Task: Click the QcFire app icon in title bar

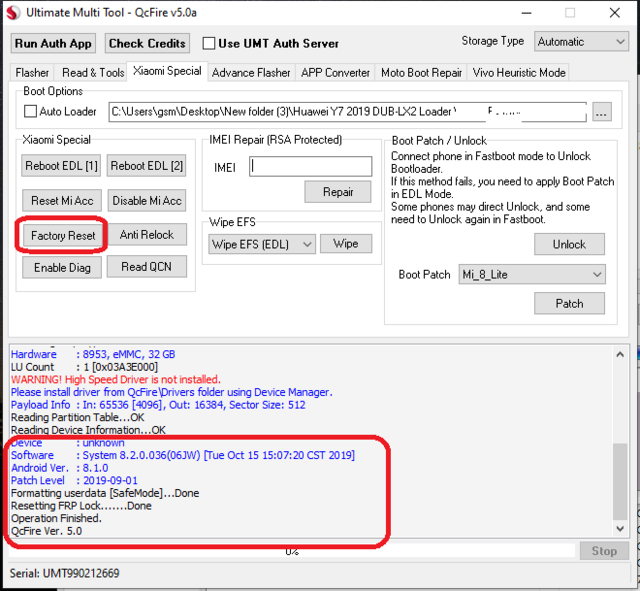Action: point(13,13)
